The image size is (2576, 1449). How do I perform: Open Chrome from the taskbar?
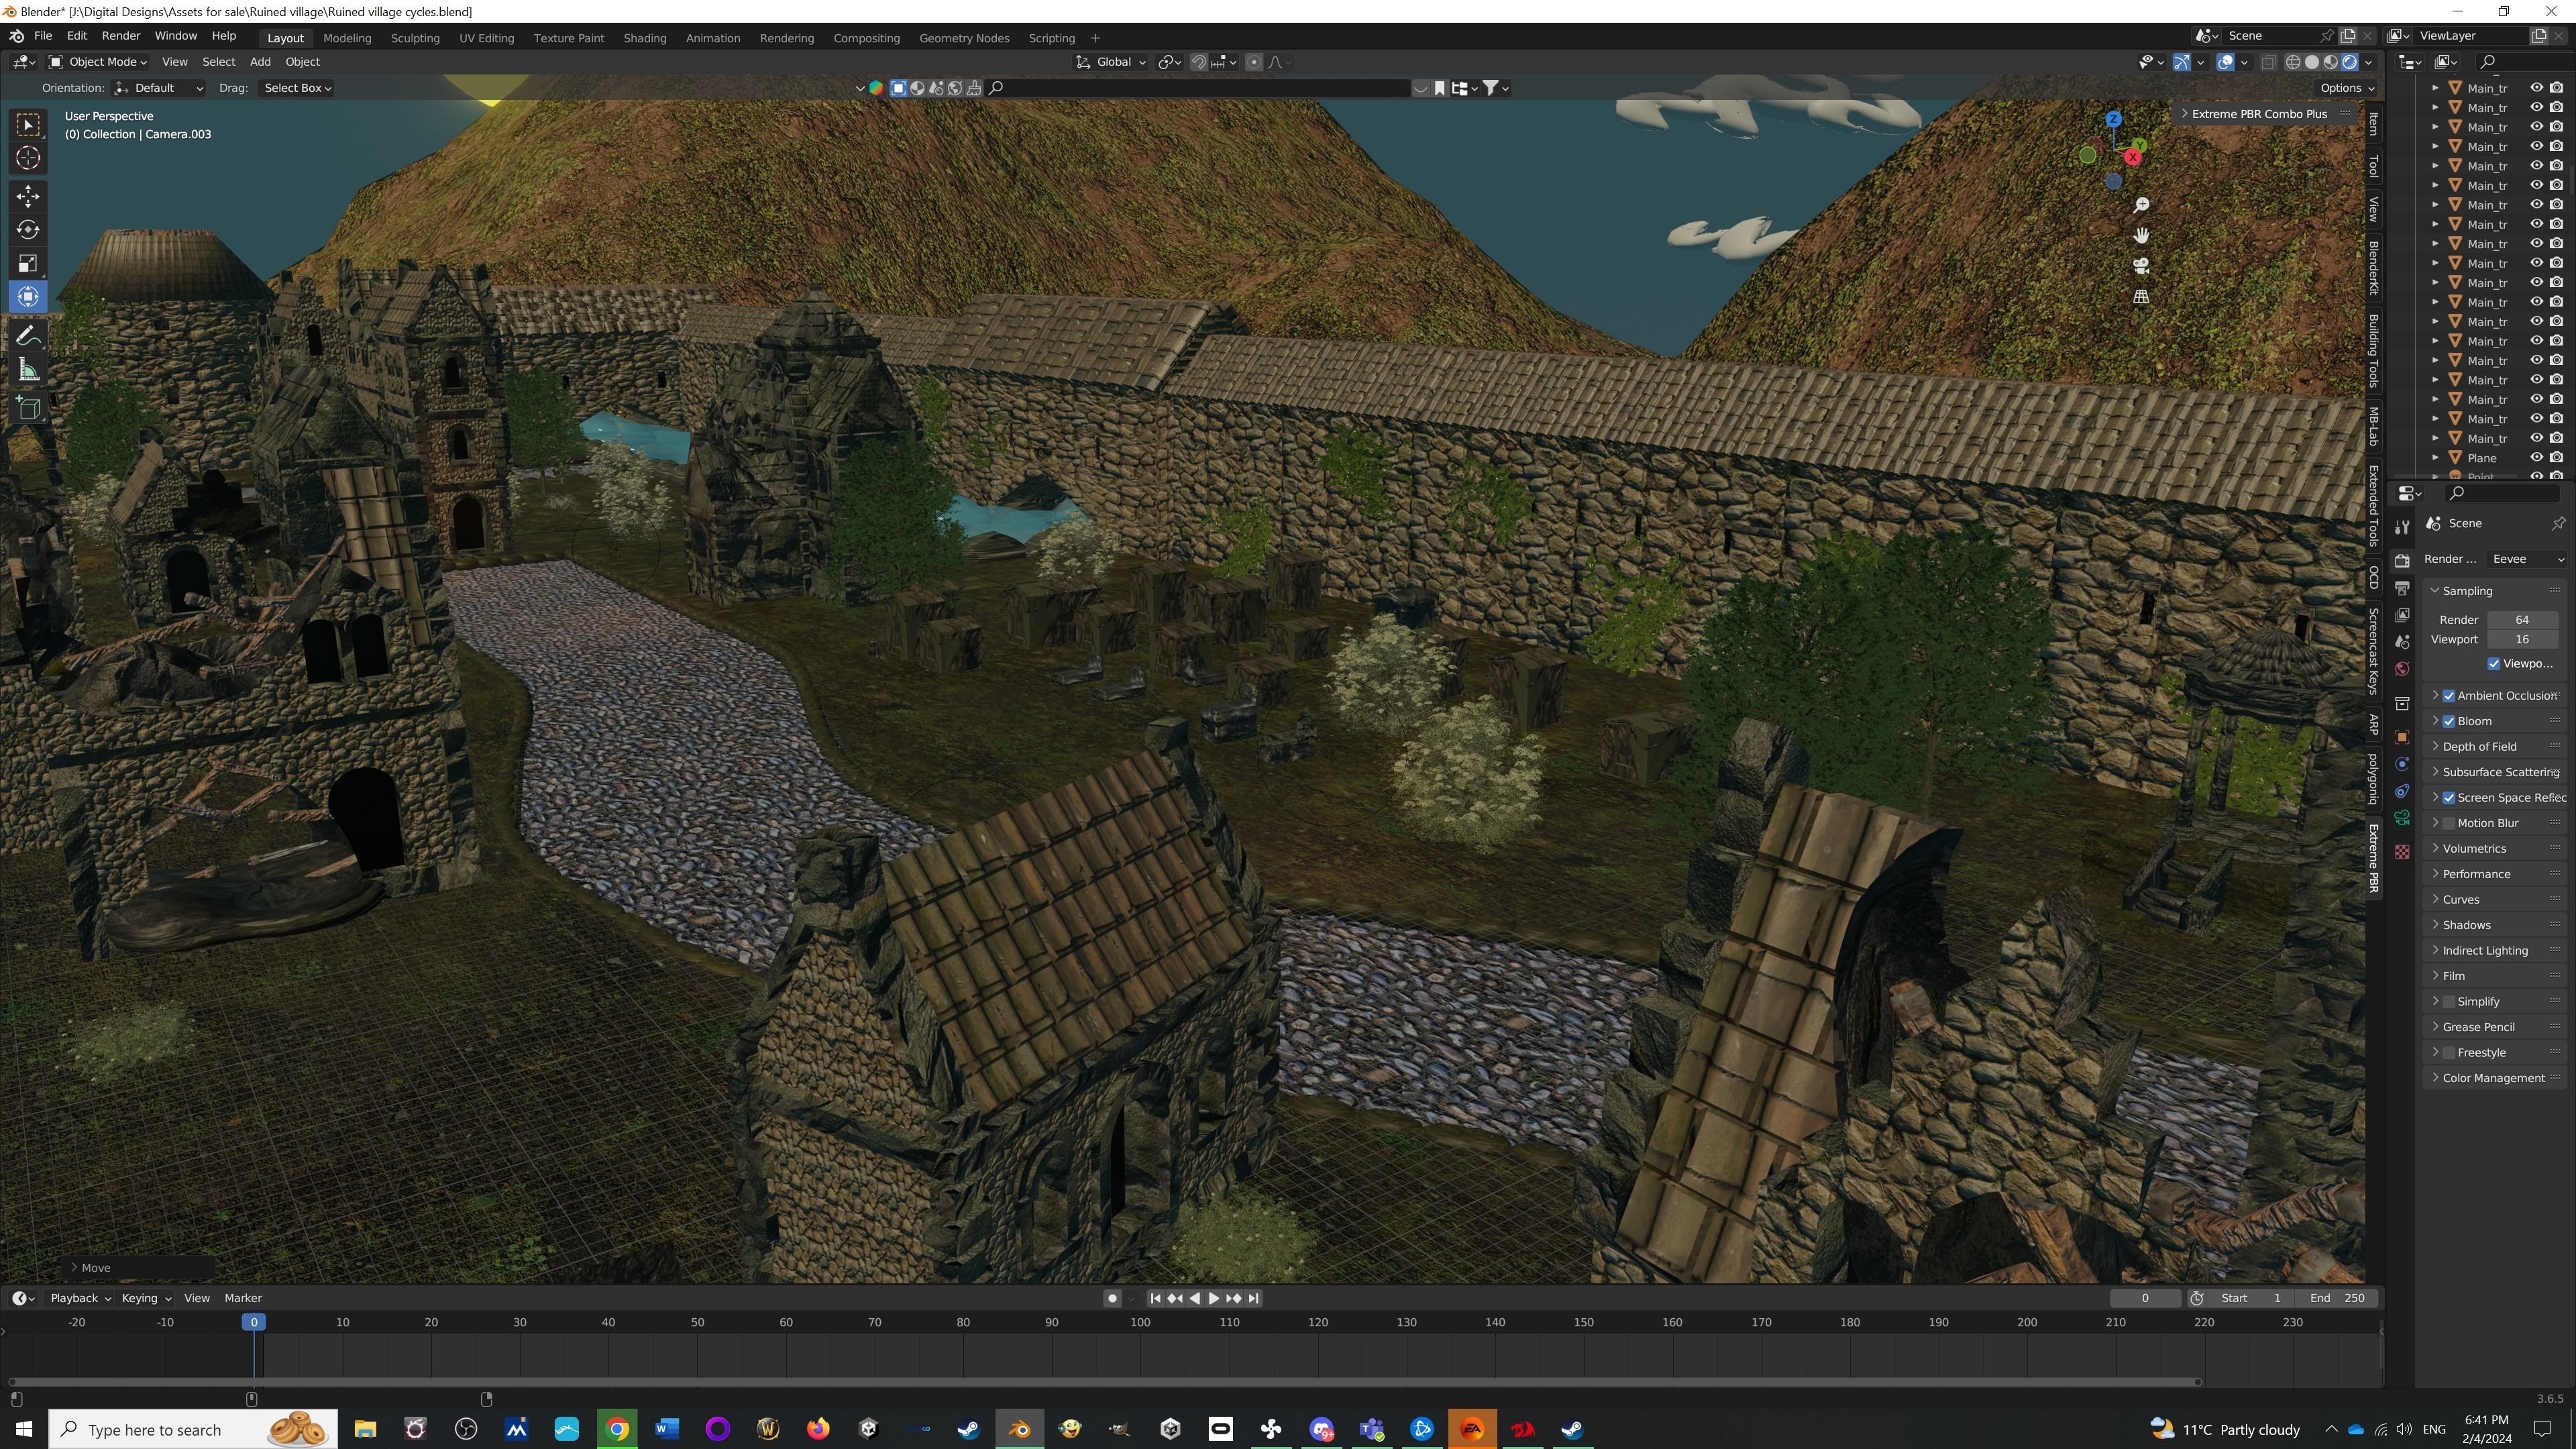pyautogui.click(x=617, y=1429)
